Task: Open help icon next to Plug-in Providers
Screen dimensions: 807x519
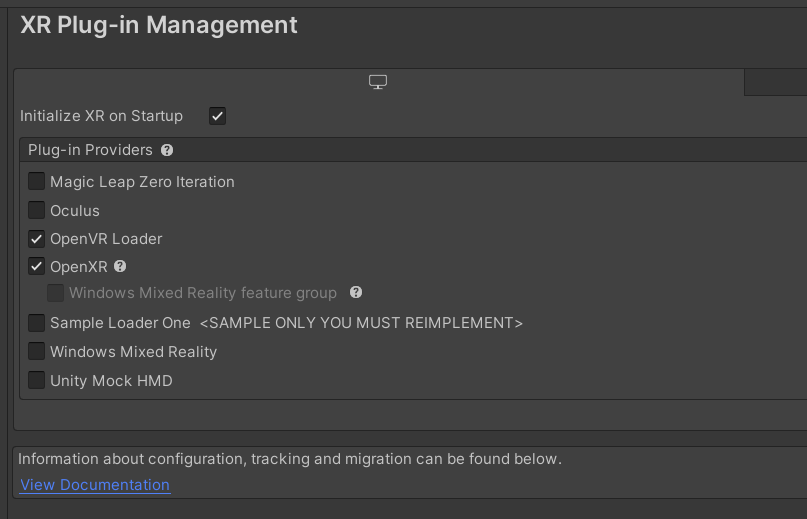Action: (167, 150)
